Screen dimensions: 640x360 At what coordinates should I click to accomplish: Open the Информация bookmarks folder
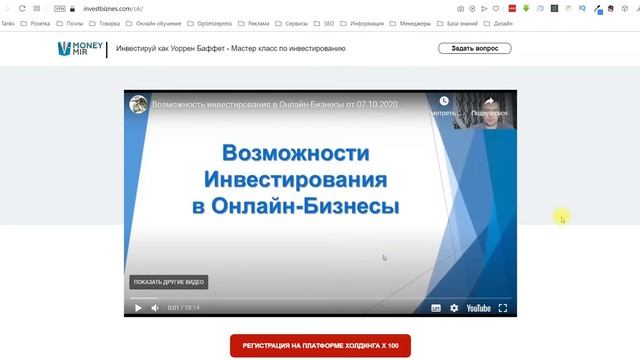(362, 24)
